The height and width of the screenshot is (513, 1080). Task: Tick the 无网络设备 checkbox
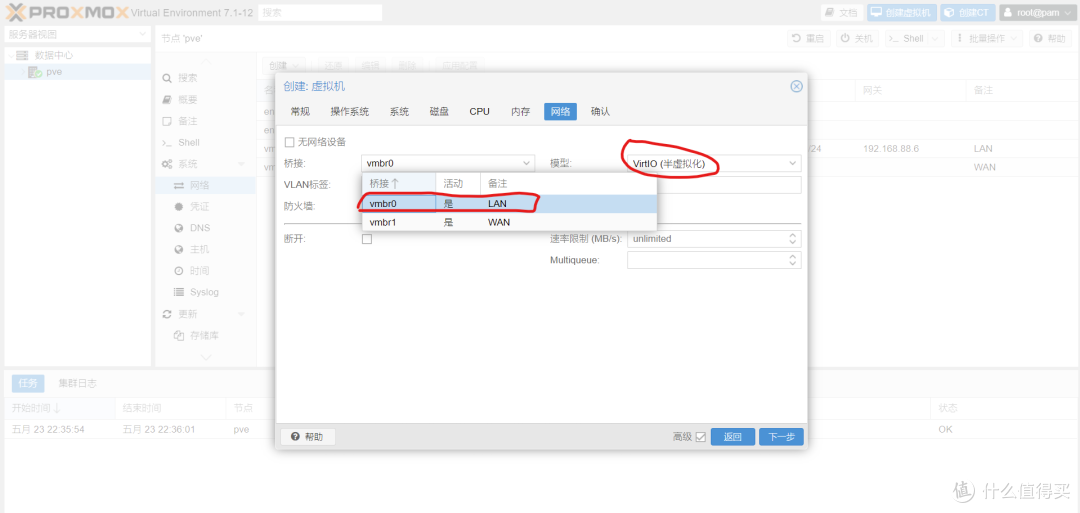coord(289,143)
